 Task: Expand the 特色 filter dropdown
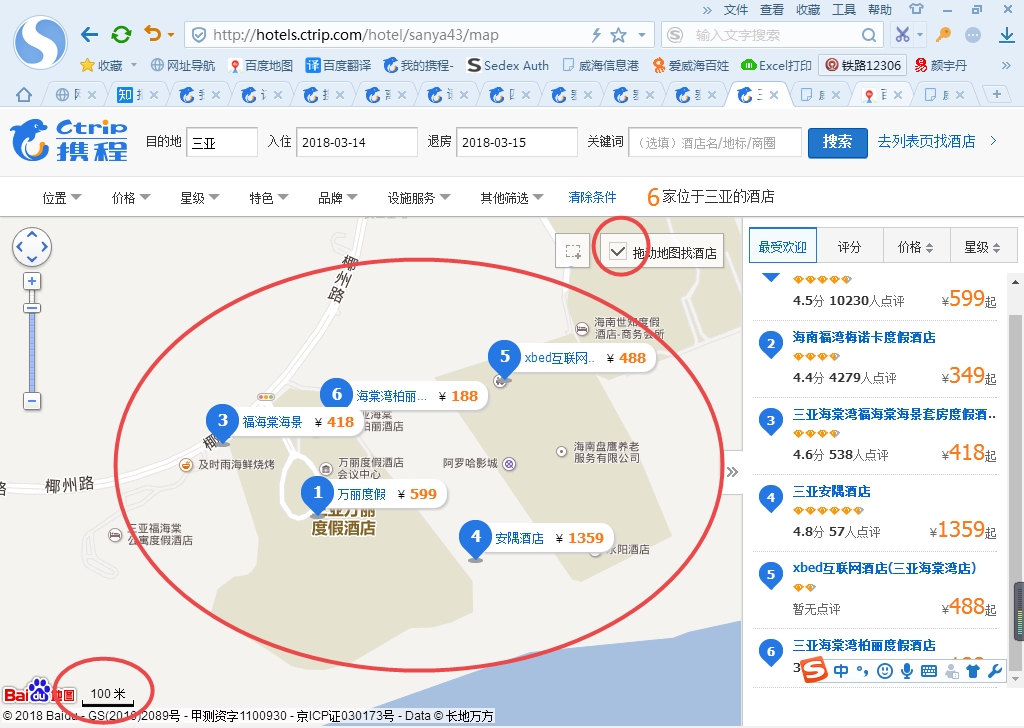point(268,197)
